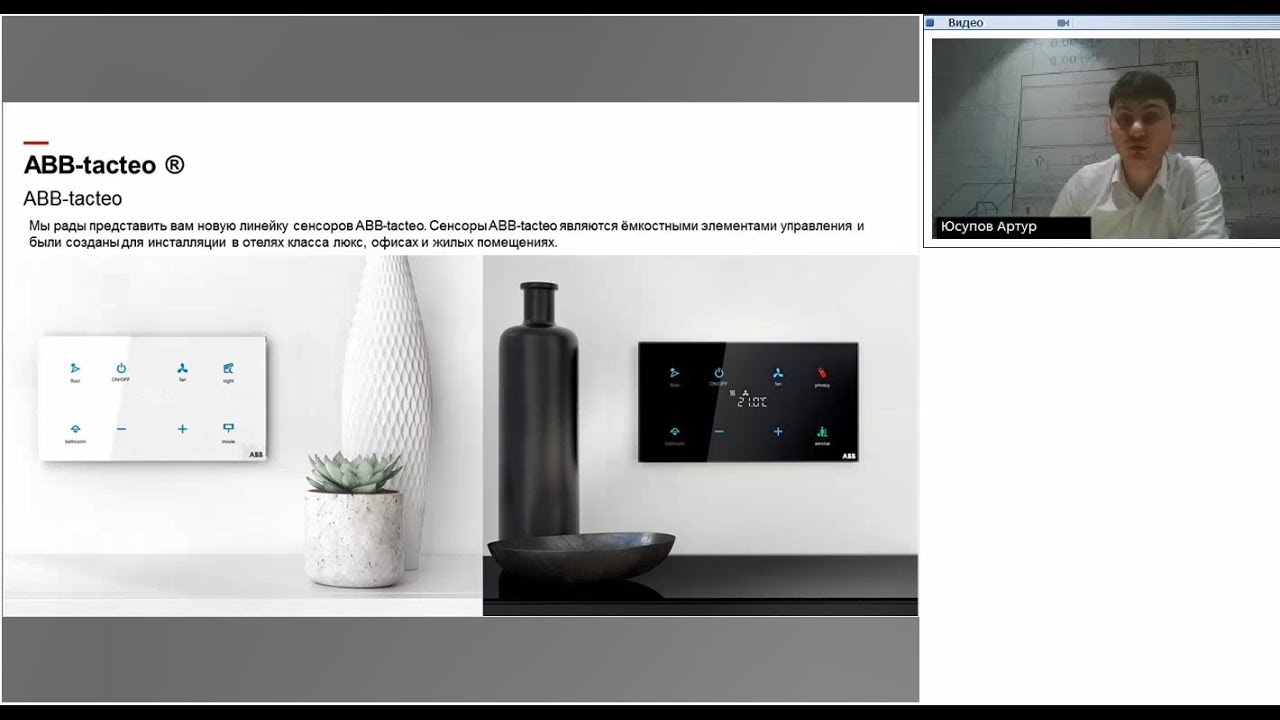Click the presenter webcam video feed
Viewport: 1280px width, 720px height.
[1106, 138]
